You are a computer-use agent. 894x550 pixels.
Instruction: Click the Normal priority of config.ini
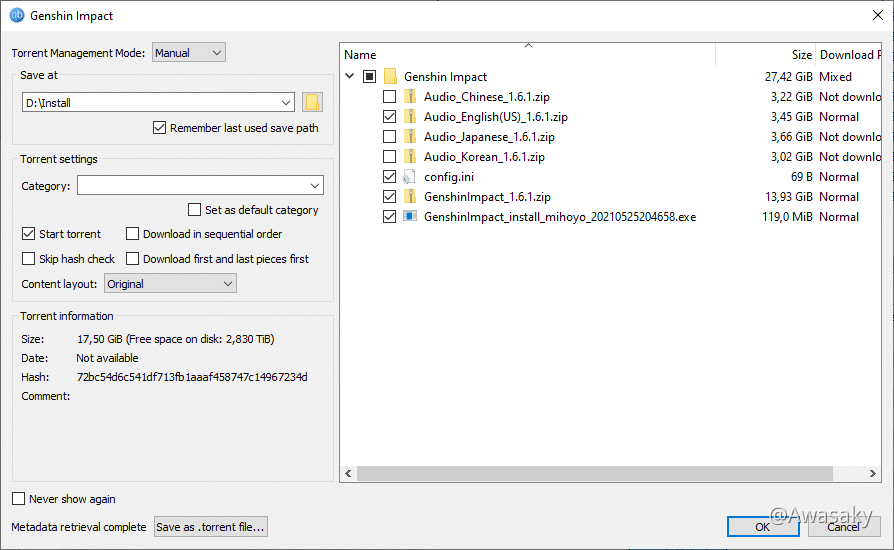[x=839, y=177]
